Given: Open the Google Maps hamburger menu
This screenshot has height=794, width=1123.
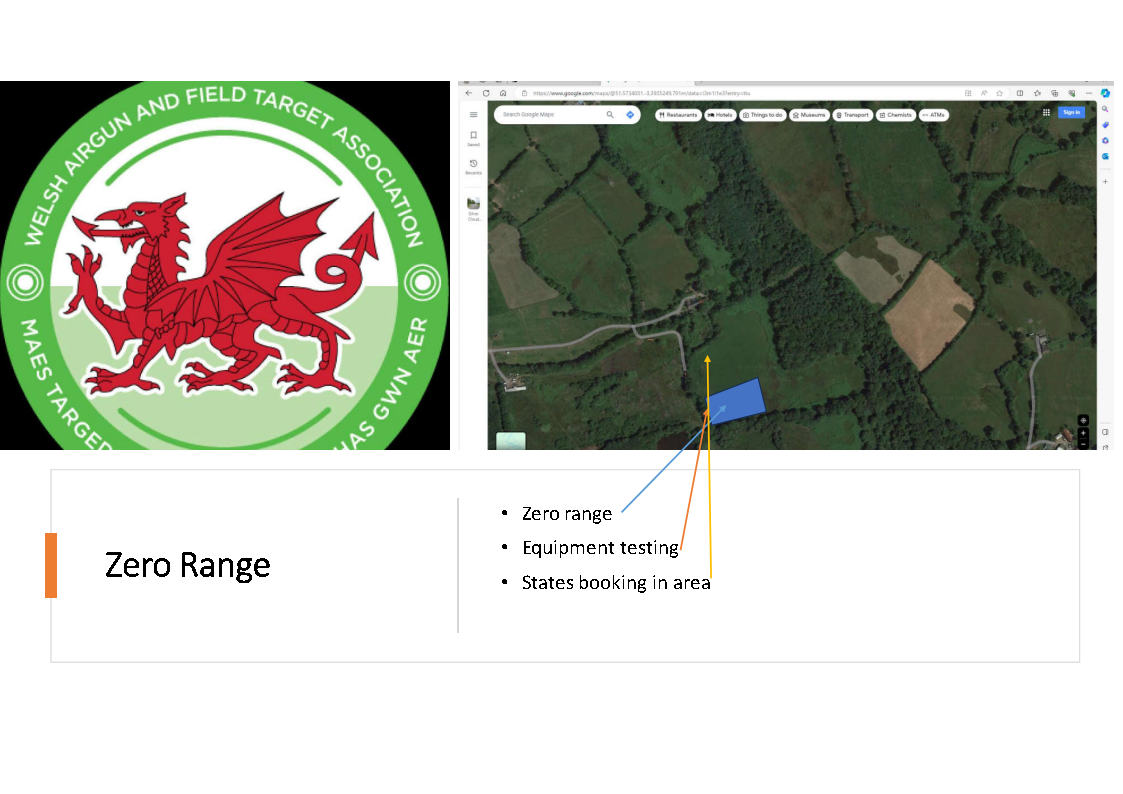Looking at the screenshot, I should [473, 115].
